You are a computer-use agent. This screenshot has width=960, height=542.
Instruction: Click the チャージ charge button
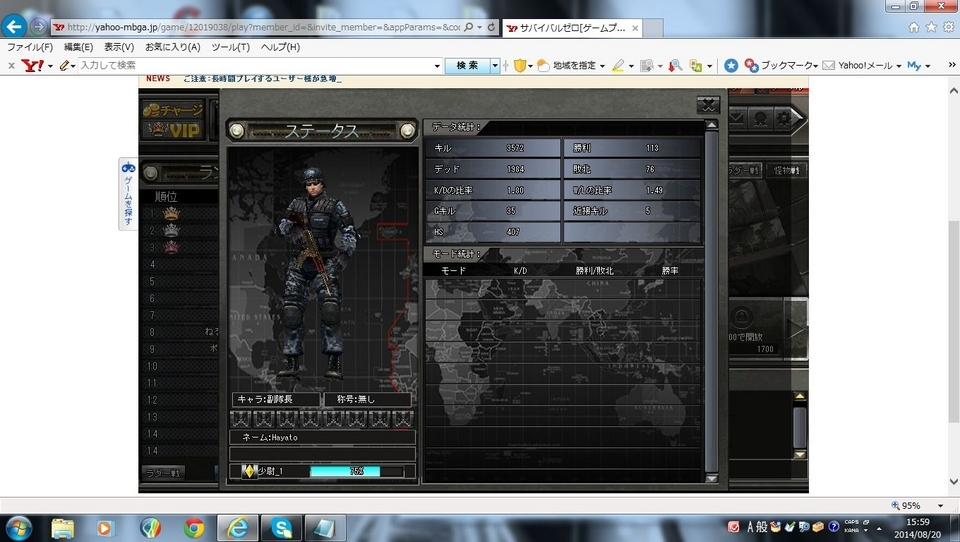173,110
